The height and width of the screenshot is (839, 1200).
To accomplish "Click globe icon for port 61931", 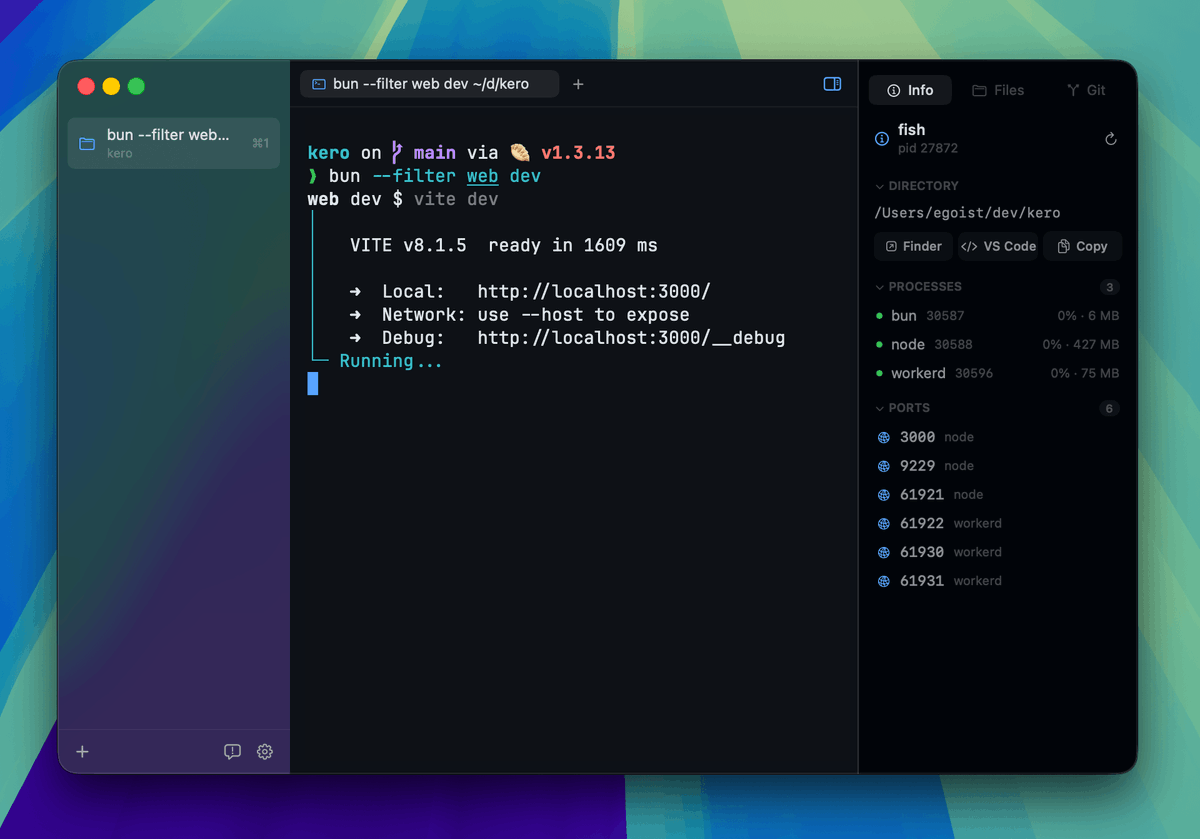I will tap(884, 581).
